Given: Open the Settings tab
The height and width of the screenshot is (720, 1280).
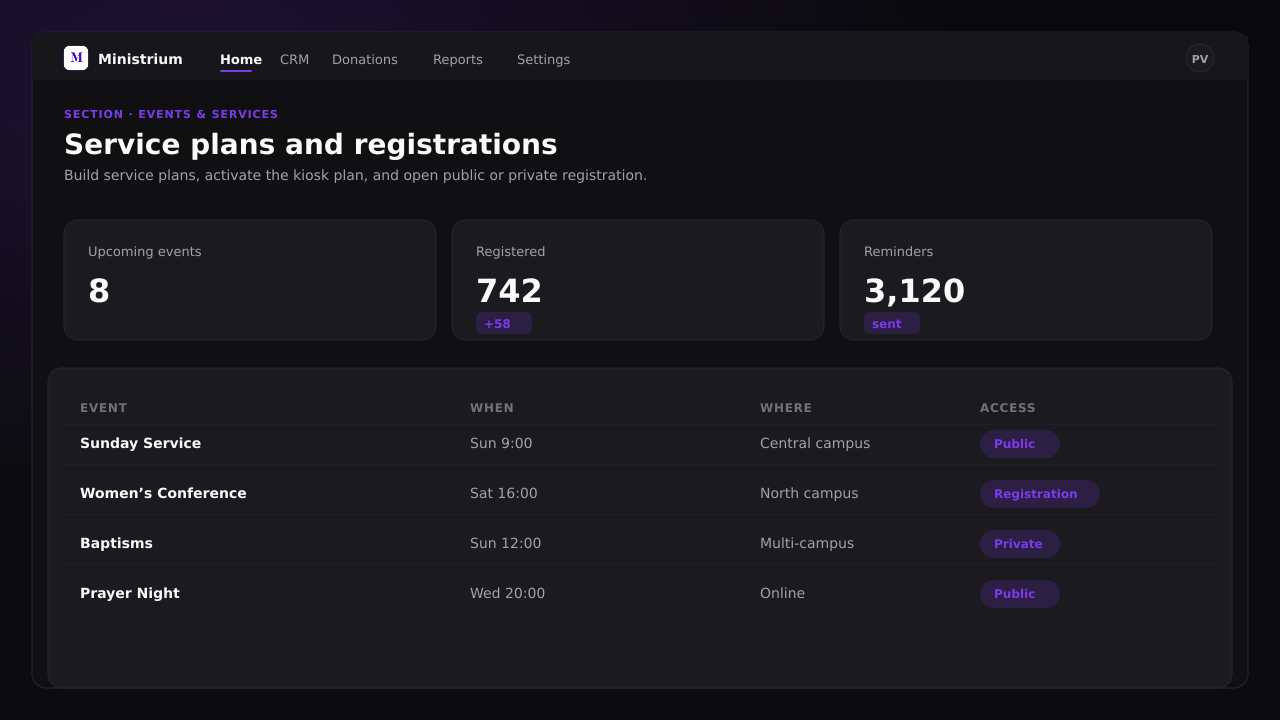Looking at the screenshot, I should click(x=543, y=60).
